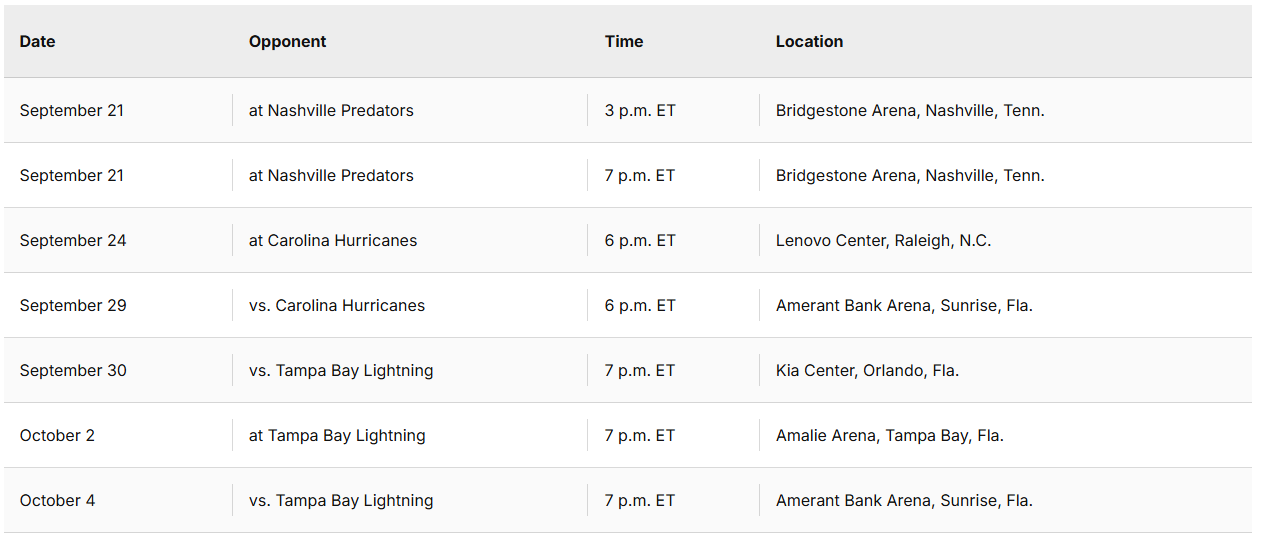
Task: Click the "at Carolina Hurricanes" opponent cell
Action: click(x=333, y=241)
